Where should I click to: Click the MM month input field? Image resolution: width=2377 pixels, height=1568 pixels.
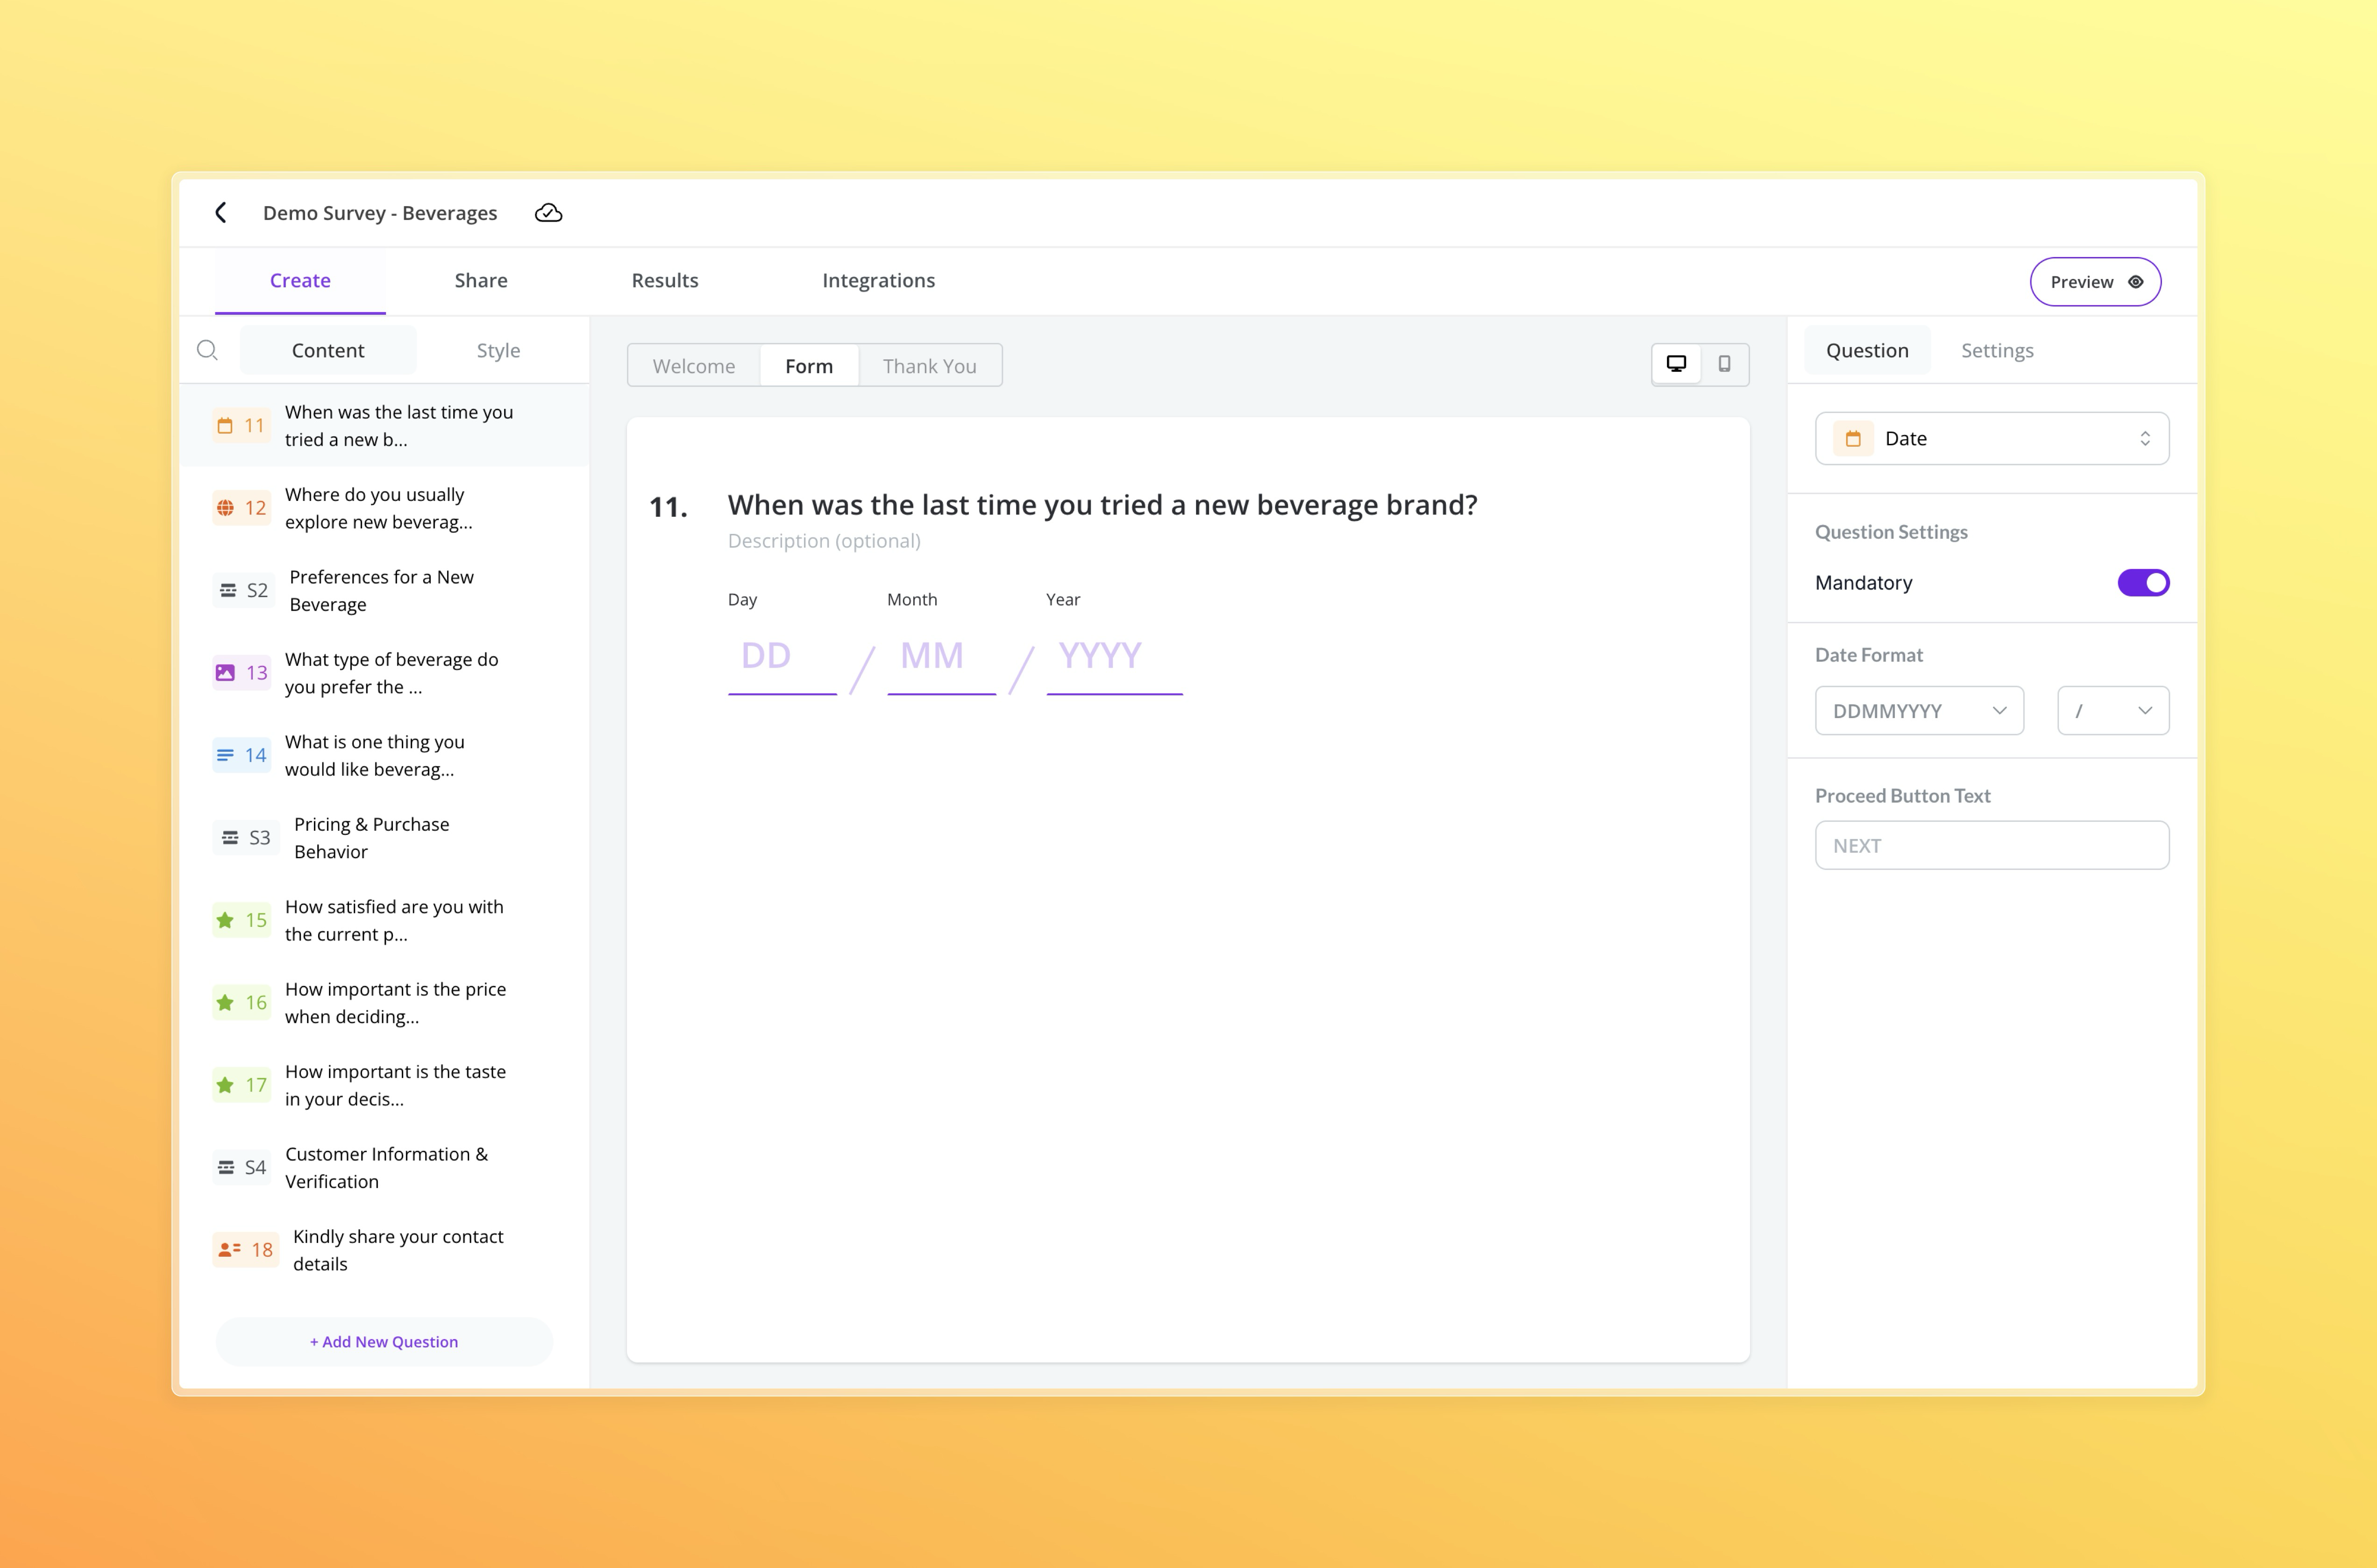pyautogui.click(x=941, y=659)
